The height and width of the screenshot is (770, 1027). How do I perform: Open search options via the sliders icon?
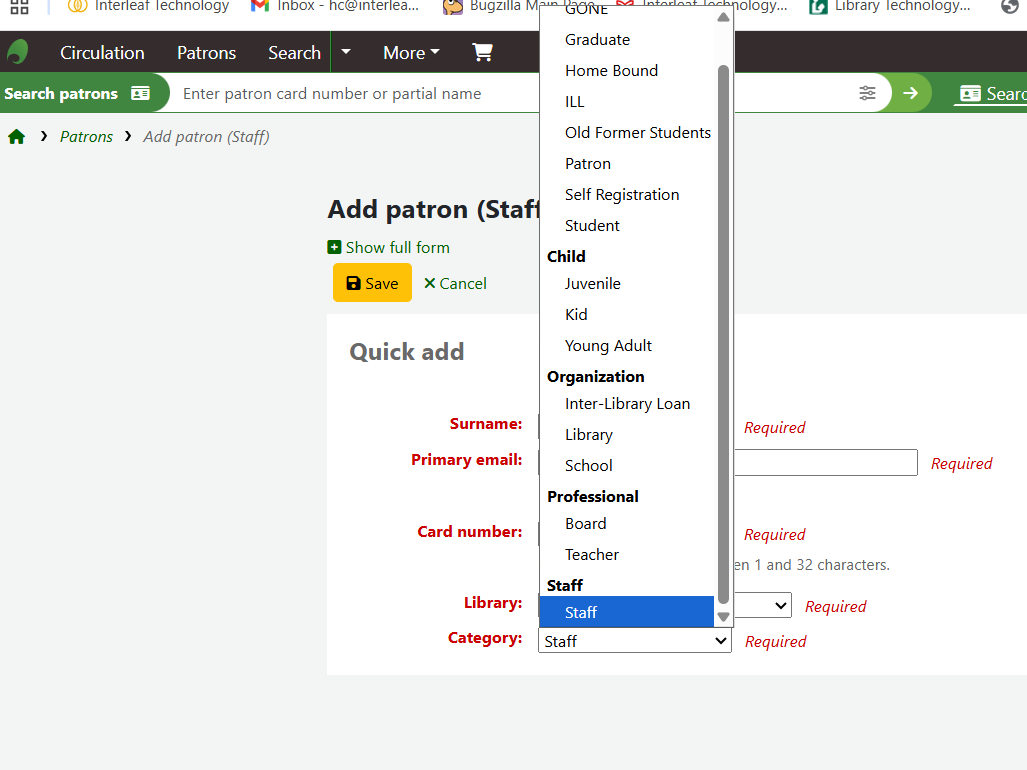click(867, 93)
